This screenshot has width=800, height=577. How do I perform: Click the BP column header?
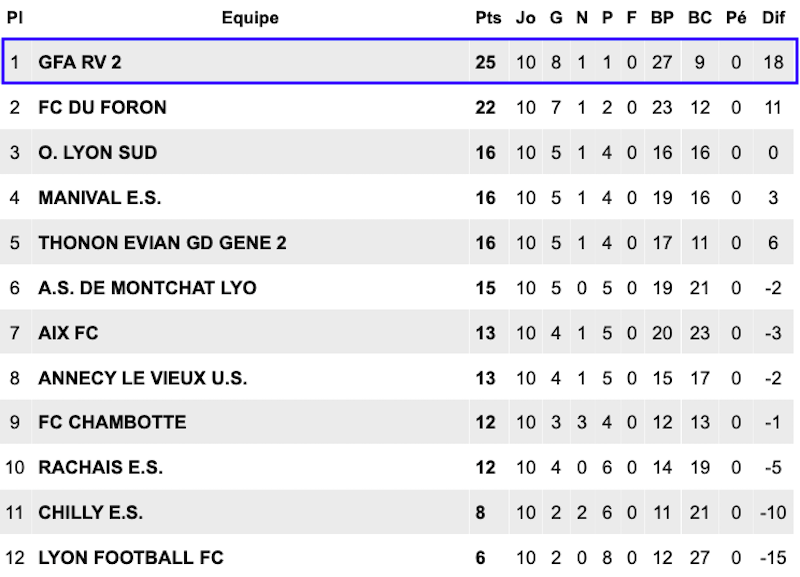pyautogui.click(x=662, y=18)
